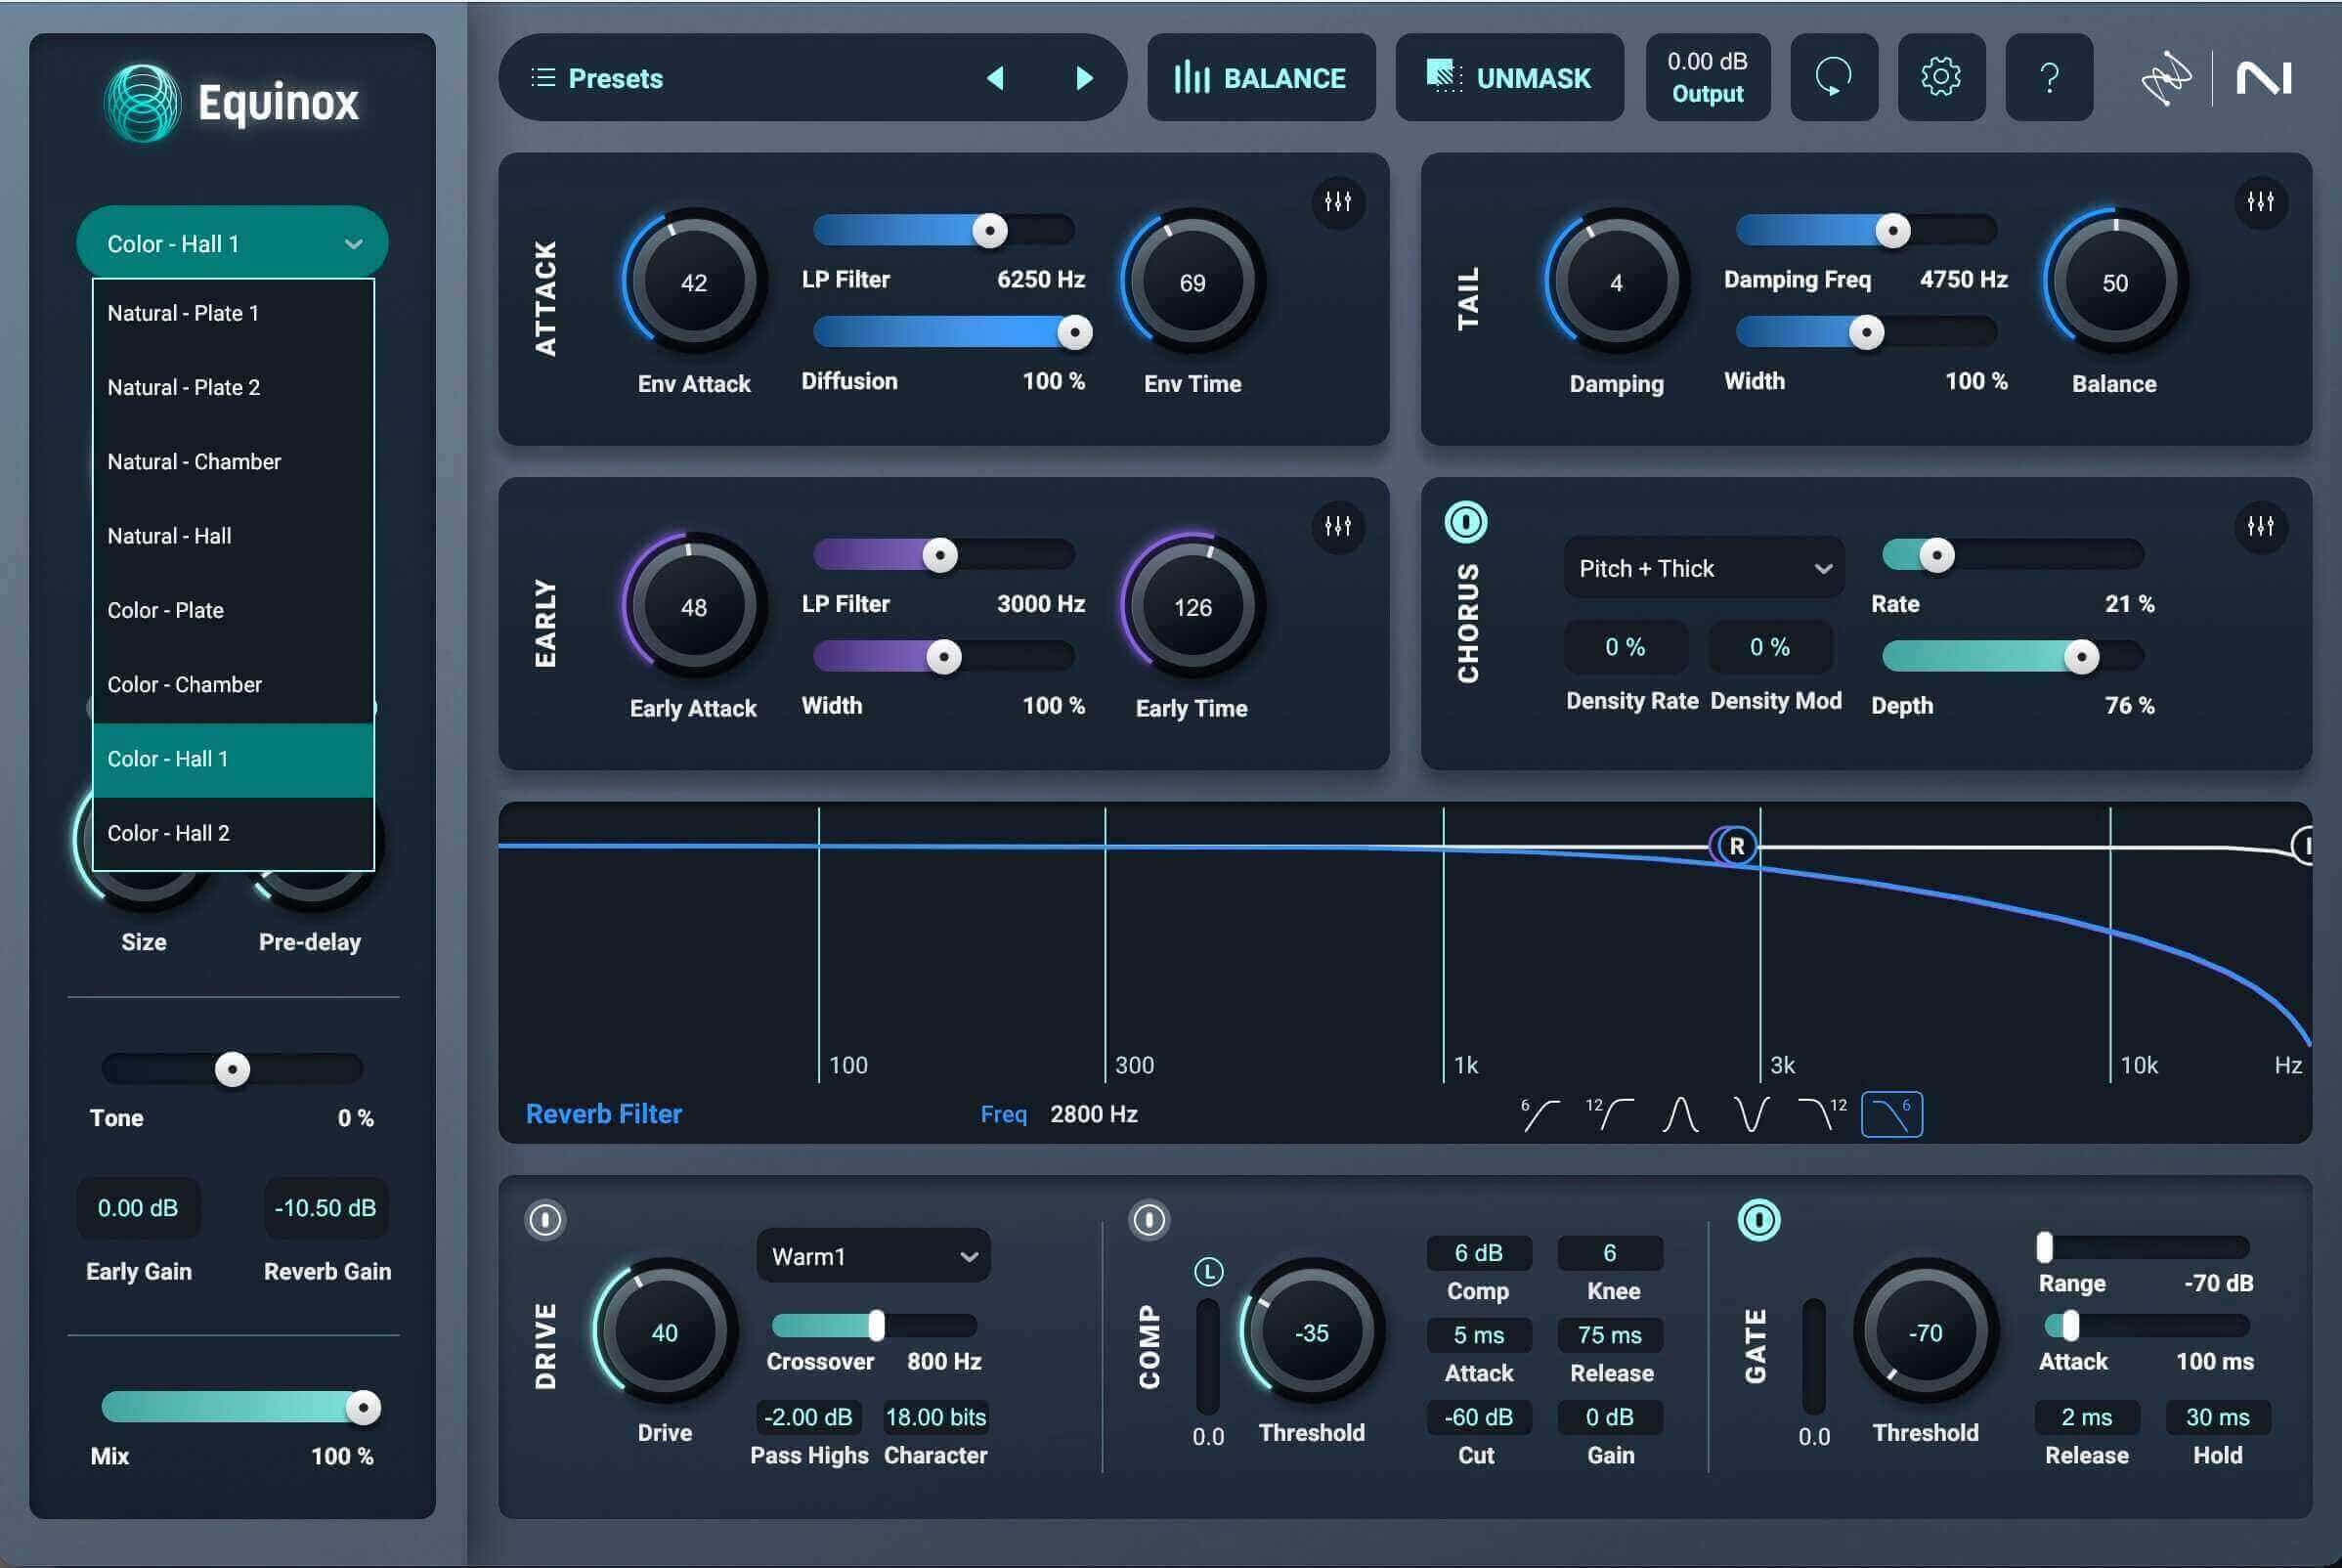Viewport: 2342px width, 1568px height.
Task: Click the Env Attack knob
Action: click(x=693, y=282)
